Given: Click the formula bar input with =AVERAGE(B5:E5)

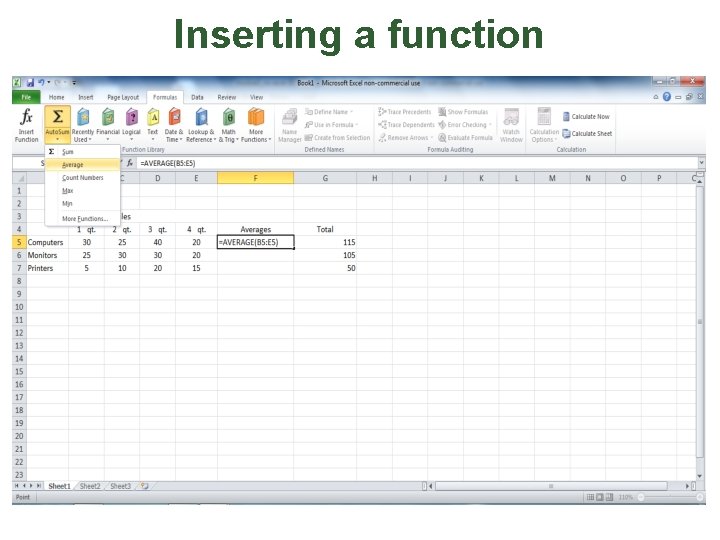Looking at the screenshot, I should [417, 163].
